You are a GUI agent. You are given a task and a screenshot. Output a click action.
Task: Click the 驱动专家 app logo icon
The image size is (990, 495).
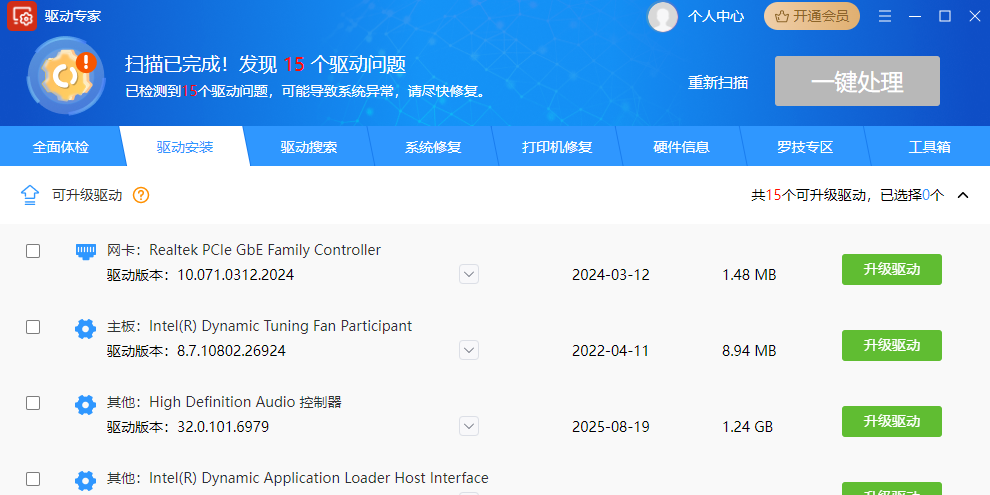pos(22,16)
